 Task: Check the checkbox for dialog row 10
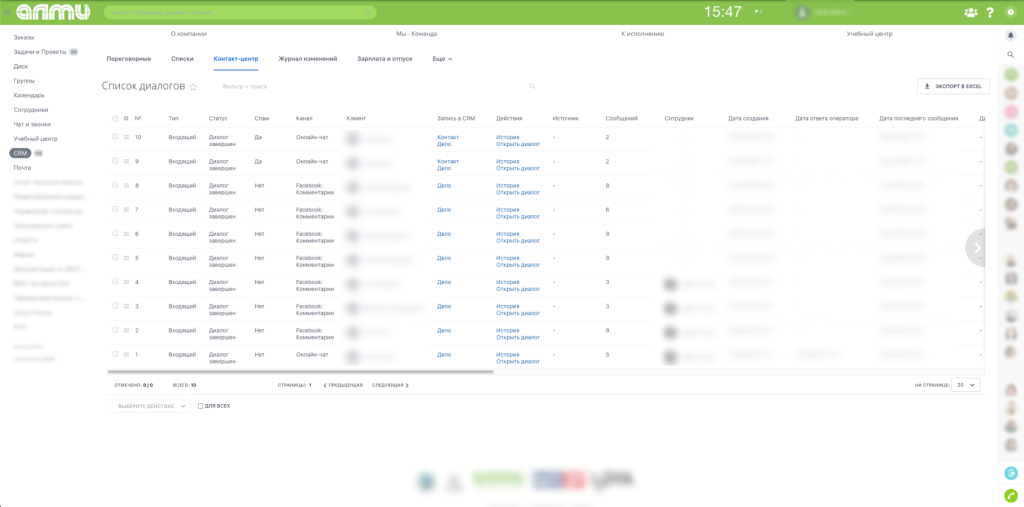coord(116,137)
